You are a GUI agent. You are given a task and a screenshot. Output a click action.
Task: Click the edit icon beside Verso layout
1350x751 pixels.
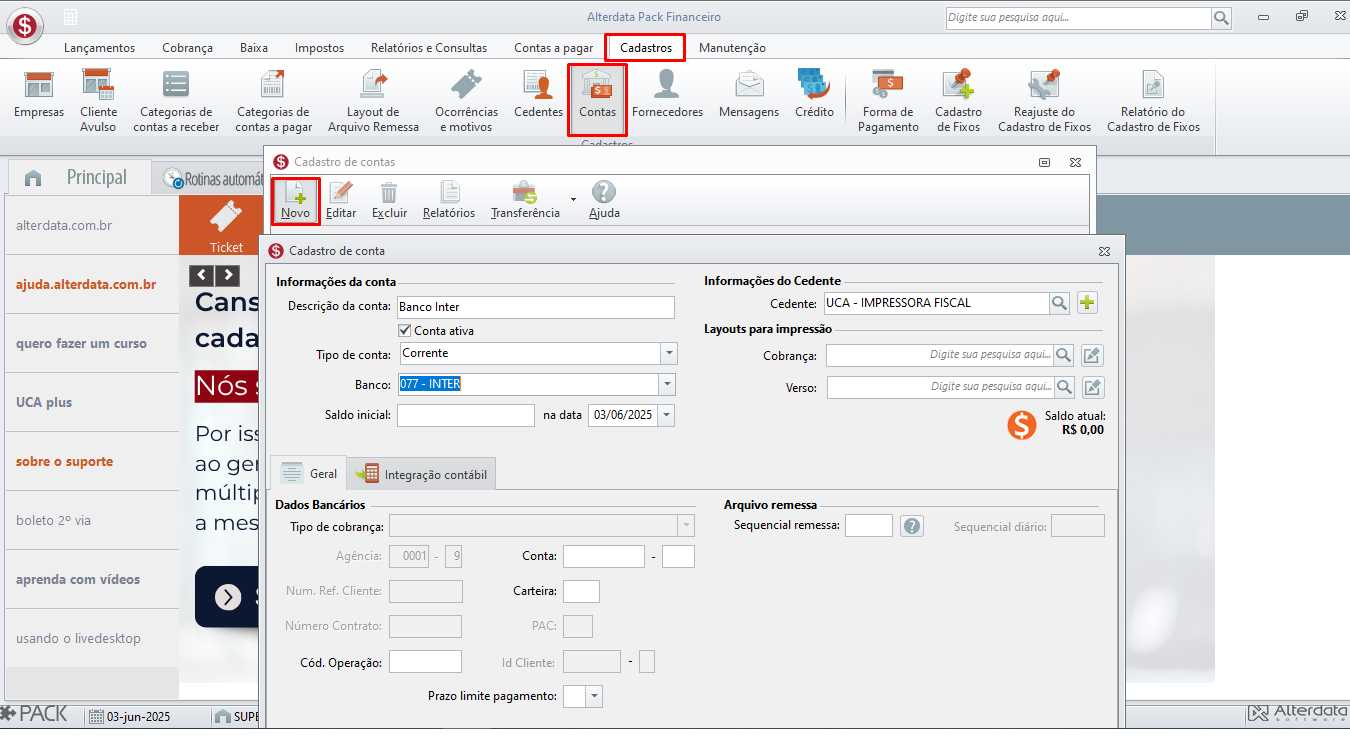click(x=1093, y=387)
